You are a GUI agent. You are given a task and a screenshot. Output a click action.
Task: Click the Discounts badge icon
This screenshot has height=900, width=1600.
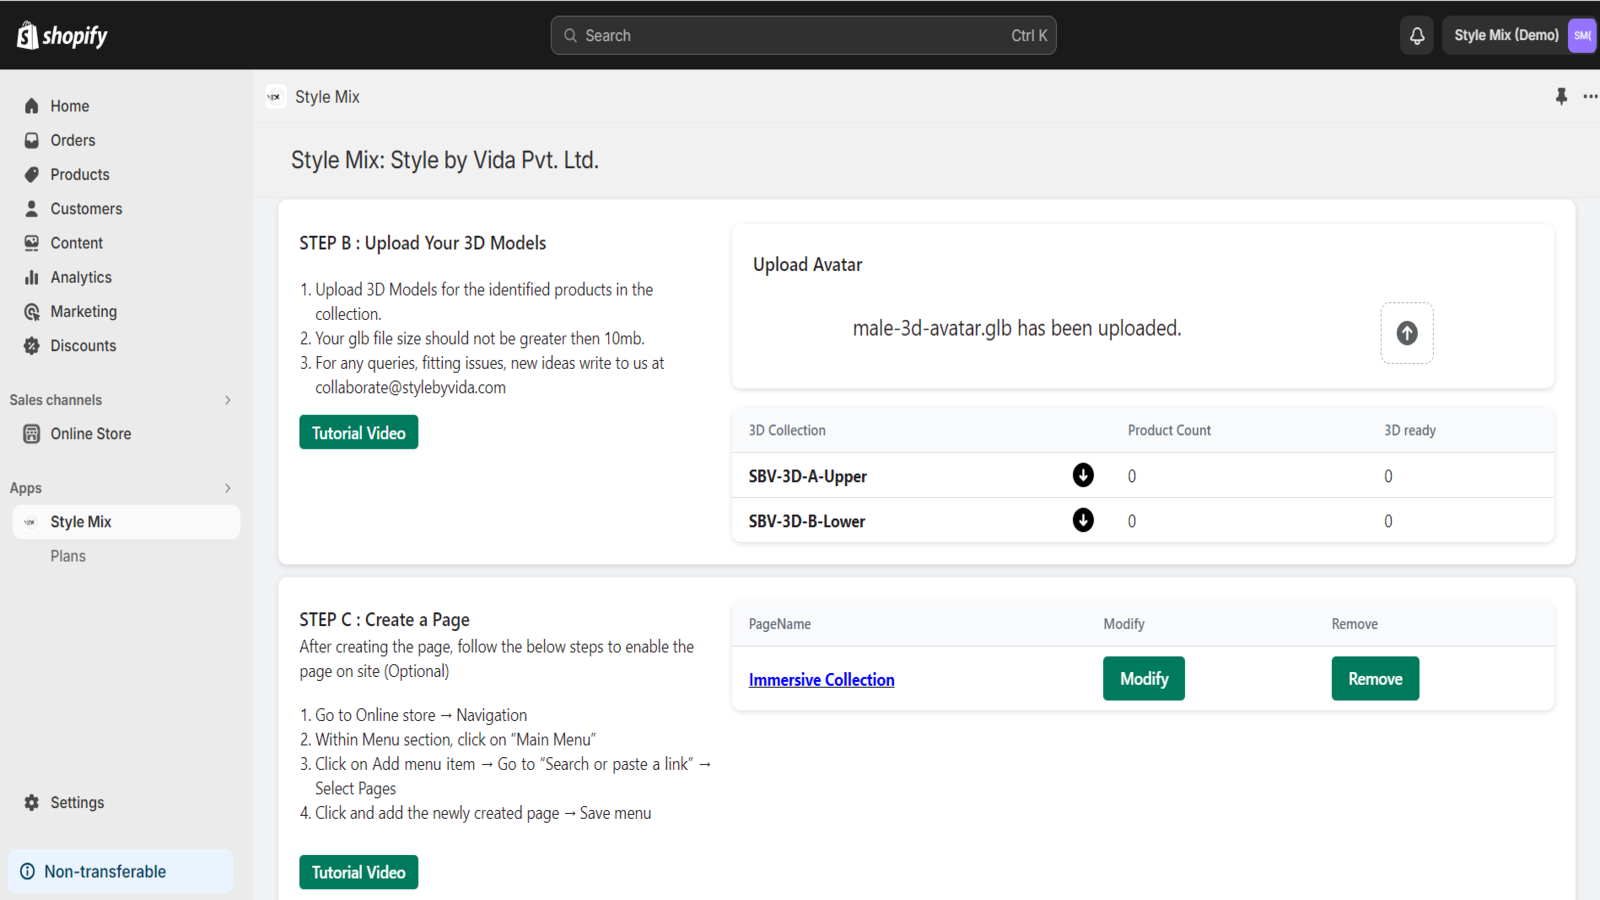click(x=32, y=345)
